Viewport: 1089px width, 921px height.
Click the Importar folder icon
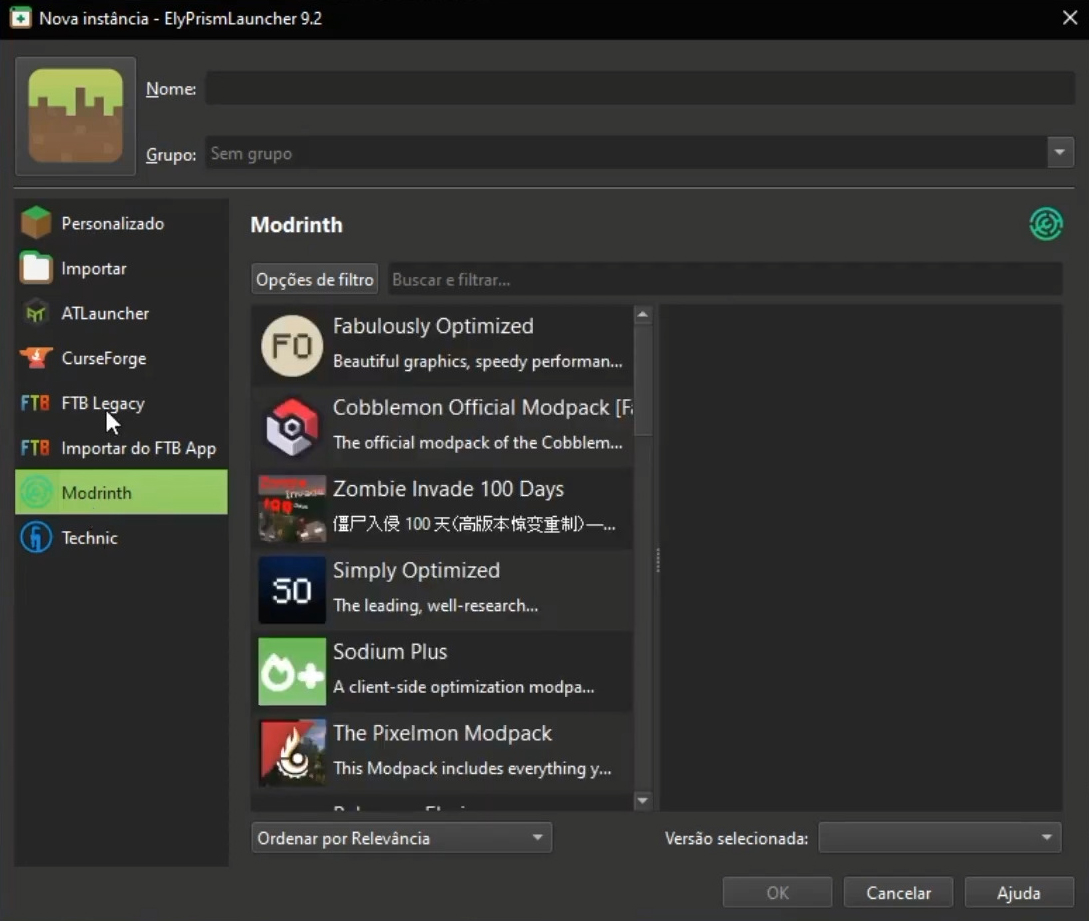point(36,268)
